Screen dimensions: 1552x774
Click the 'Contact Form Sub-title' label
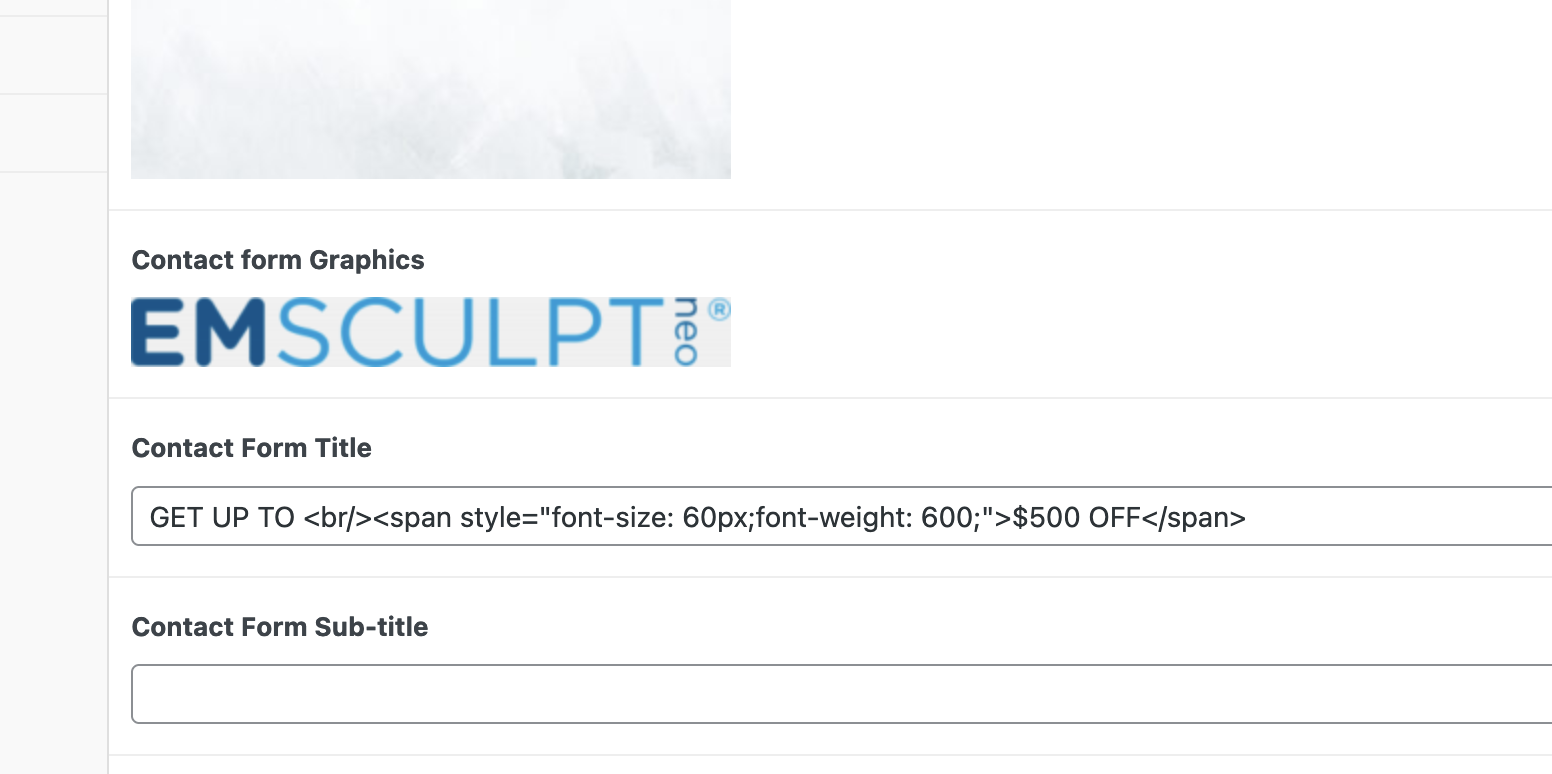coord(280,627)
